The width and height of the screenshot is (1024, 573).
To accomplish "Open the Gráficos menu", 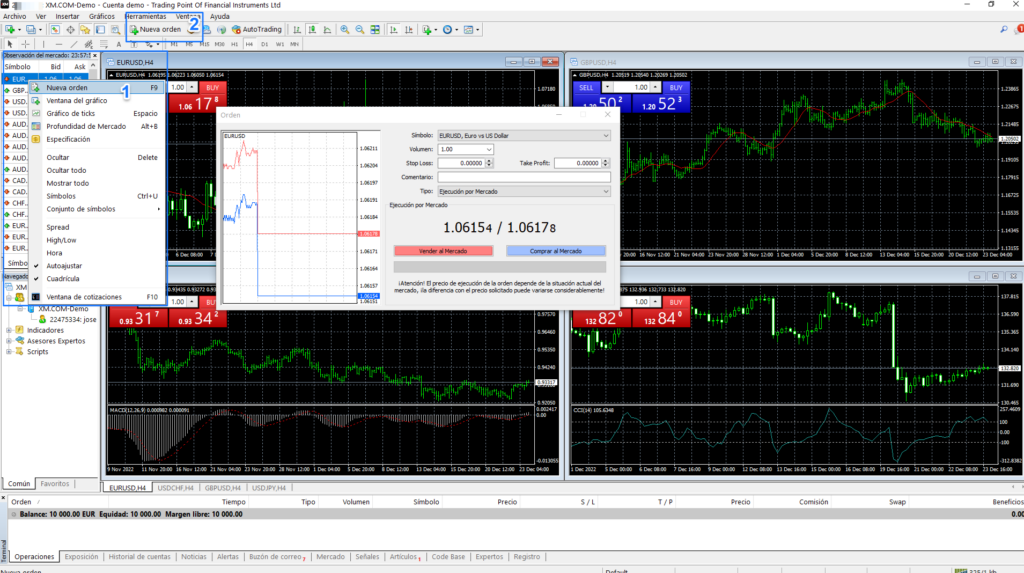I will [101, 16].
